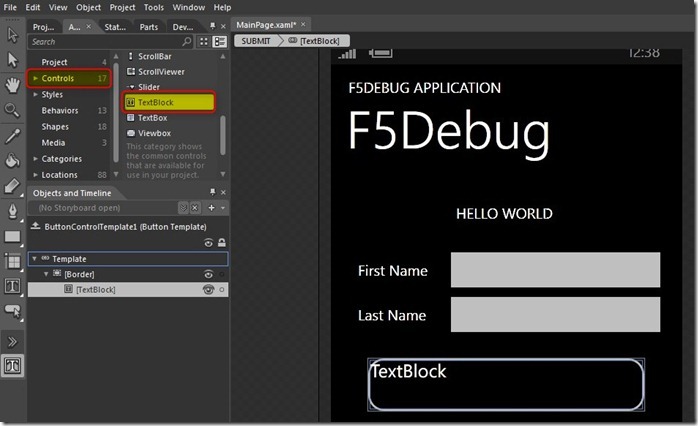
Task: Select the Direct Selection tool
Action: [12, 60]
